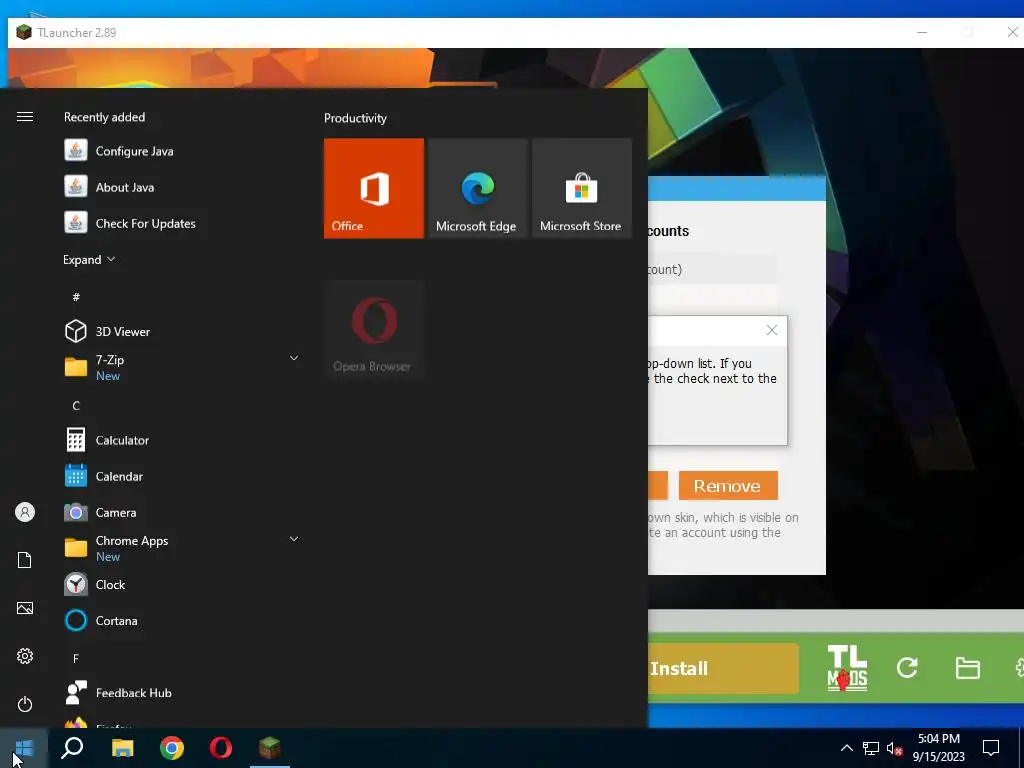Screen dimensions: 1024x768
Task: Open the user account icon in Start
Action: (25, 513)
